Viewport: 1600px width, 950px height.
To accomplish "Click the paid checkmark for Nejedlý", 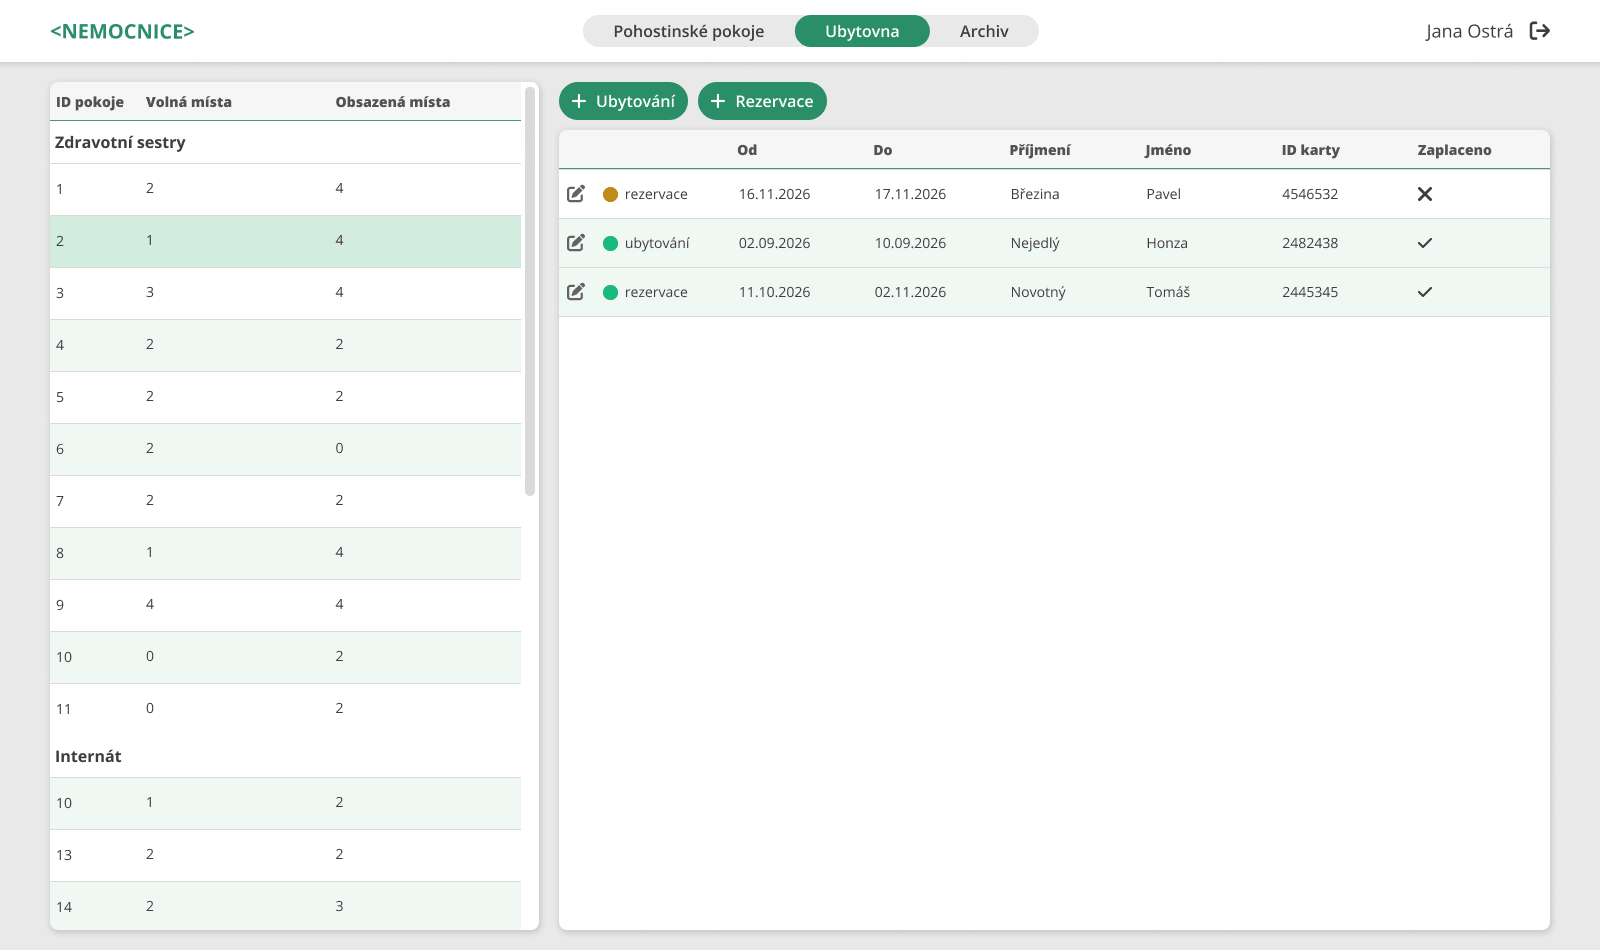I will click(x=1425, y=243).
